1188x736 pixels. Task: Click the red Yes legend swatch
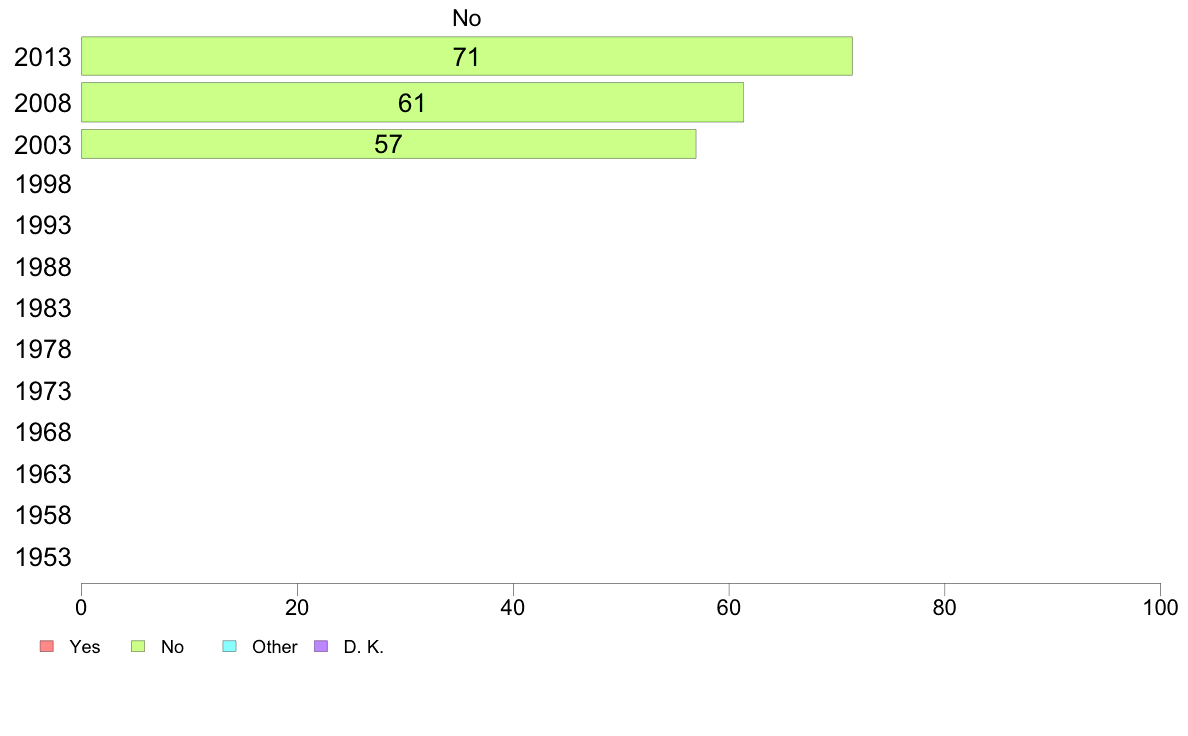coord(47,646)
